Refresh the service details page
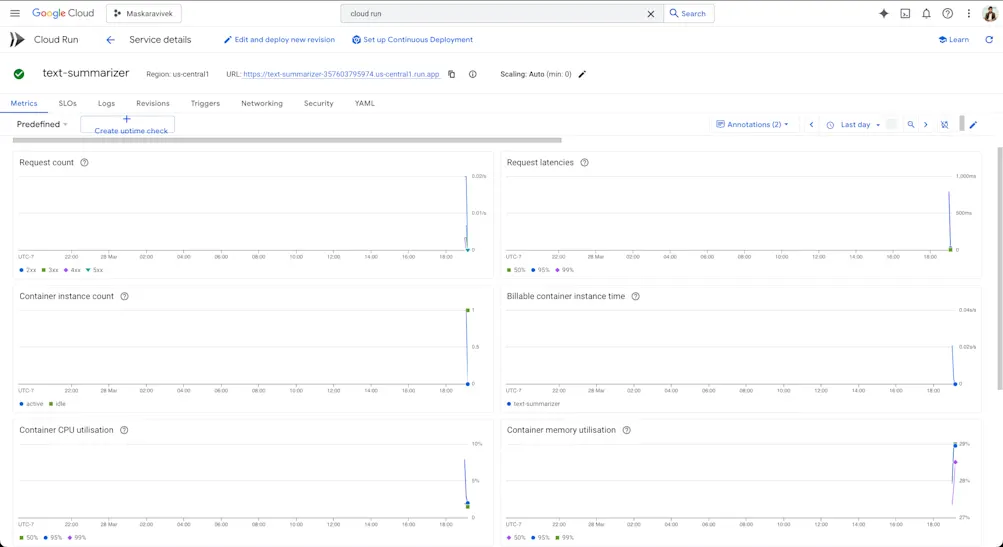The width and height of the screenshot is (1003, 547). pyautogui.click(x=989, y=40)
